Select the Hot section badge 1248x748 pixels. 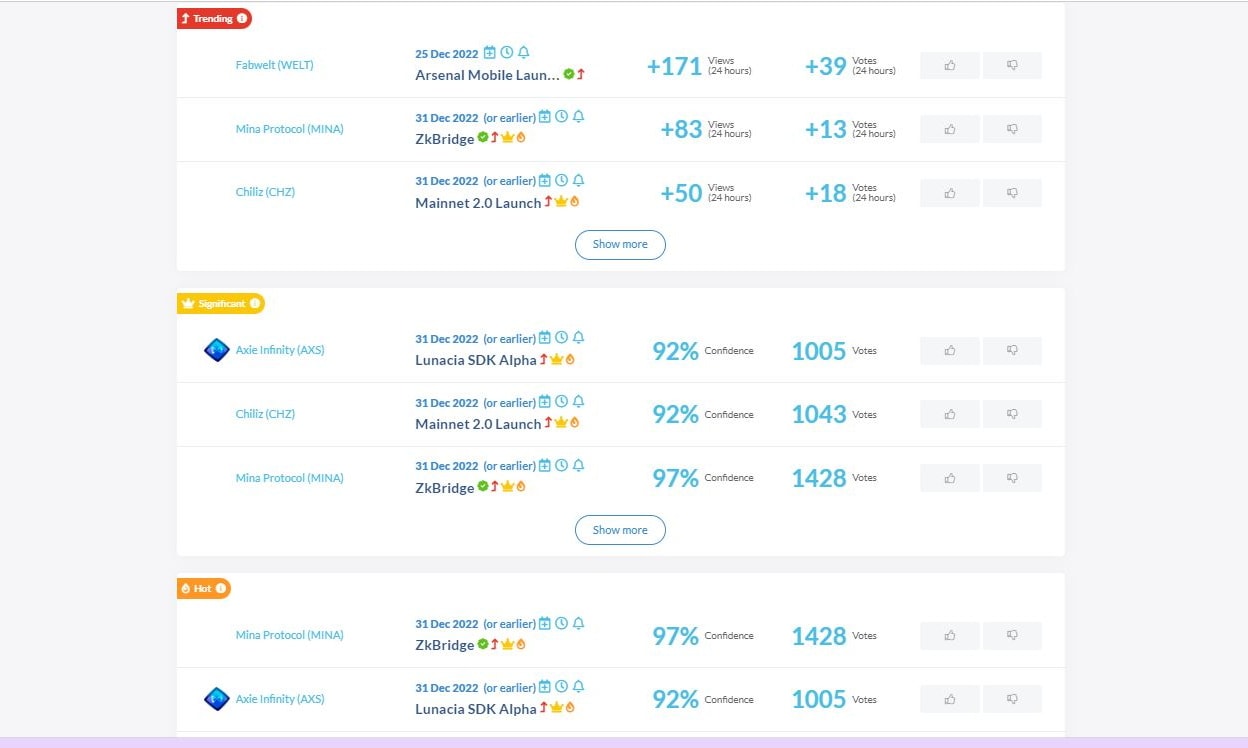coord(204,588)
